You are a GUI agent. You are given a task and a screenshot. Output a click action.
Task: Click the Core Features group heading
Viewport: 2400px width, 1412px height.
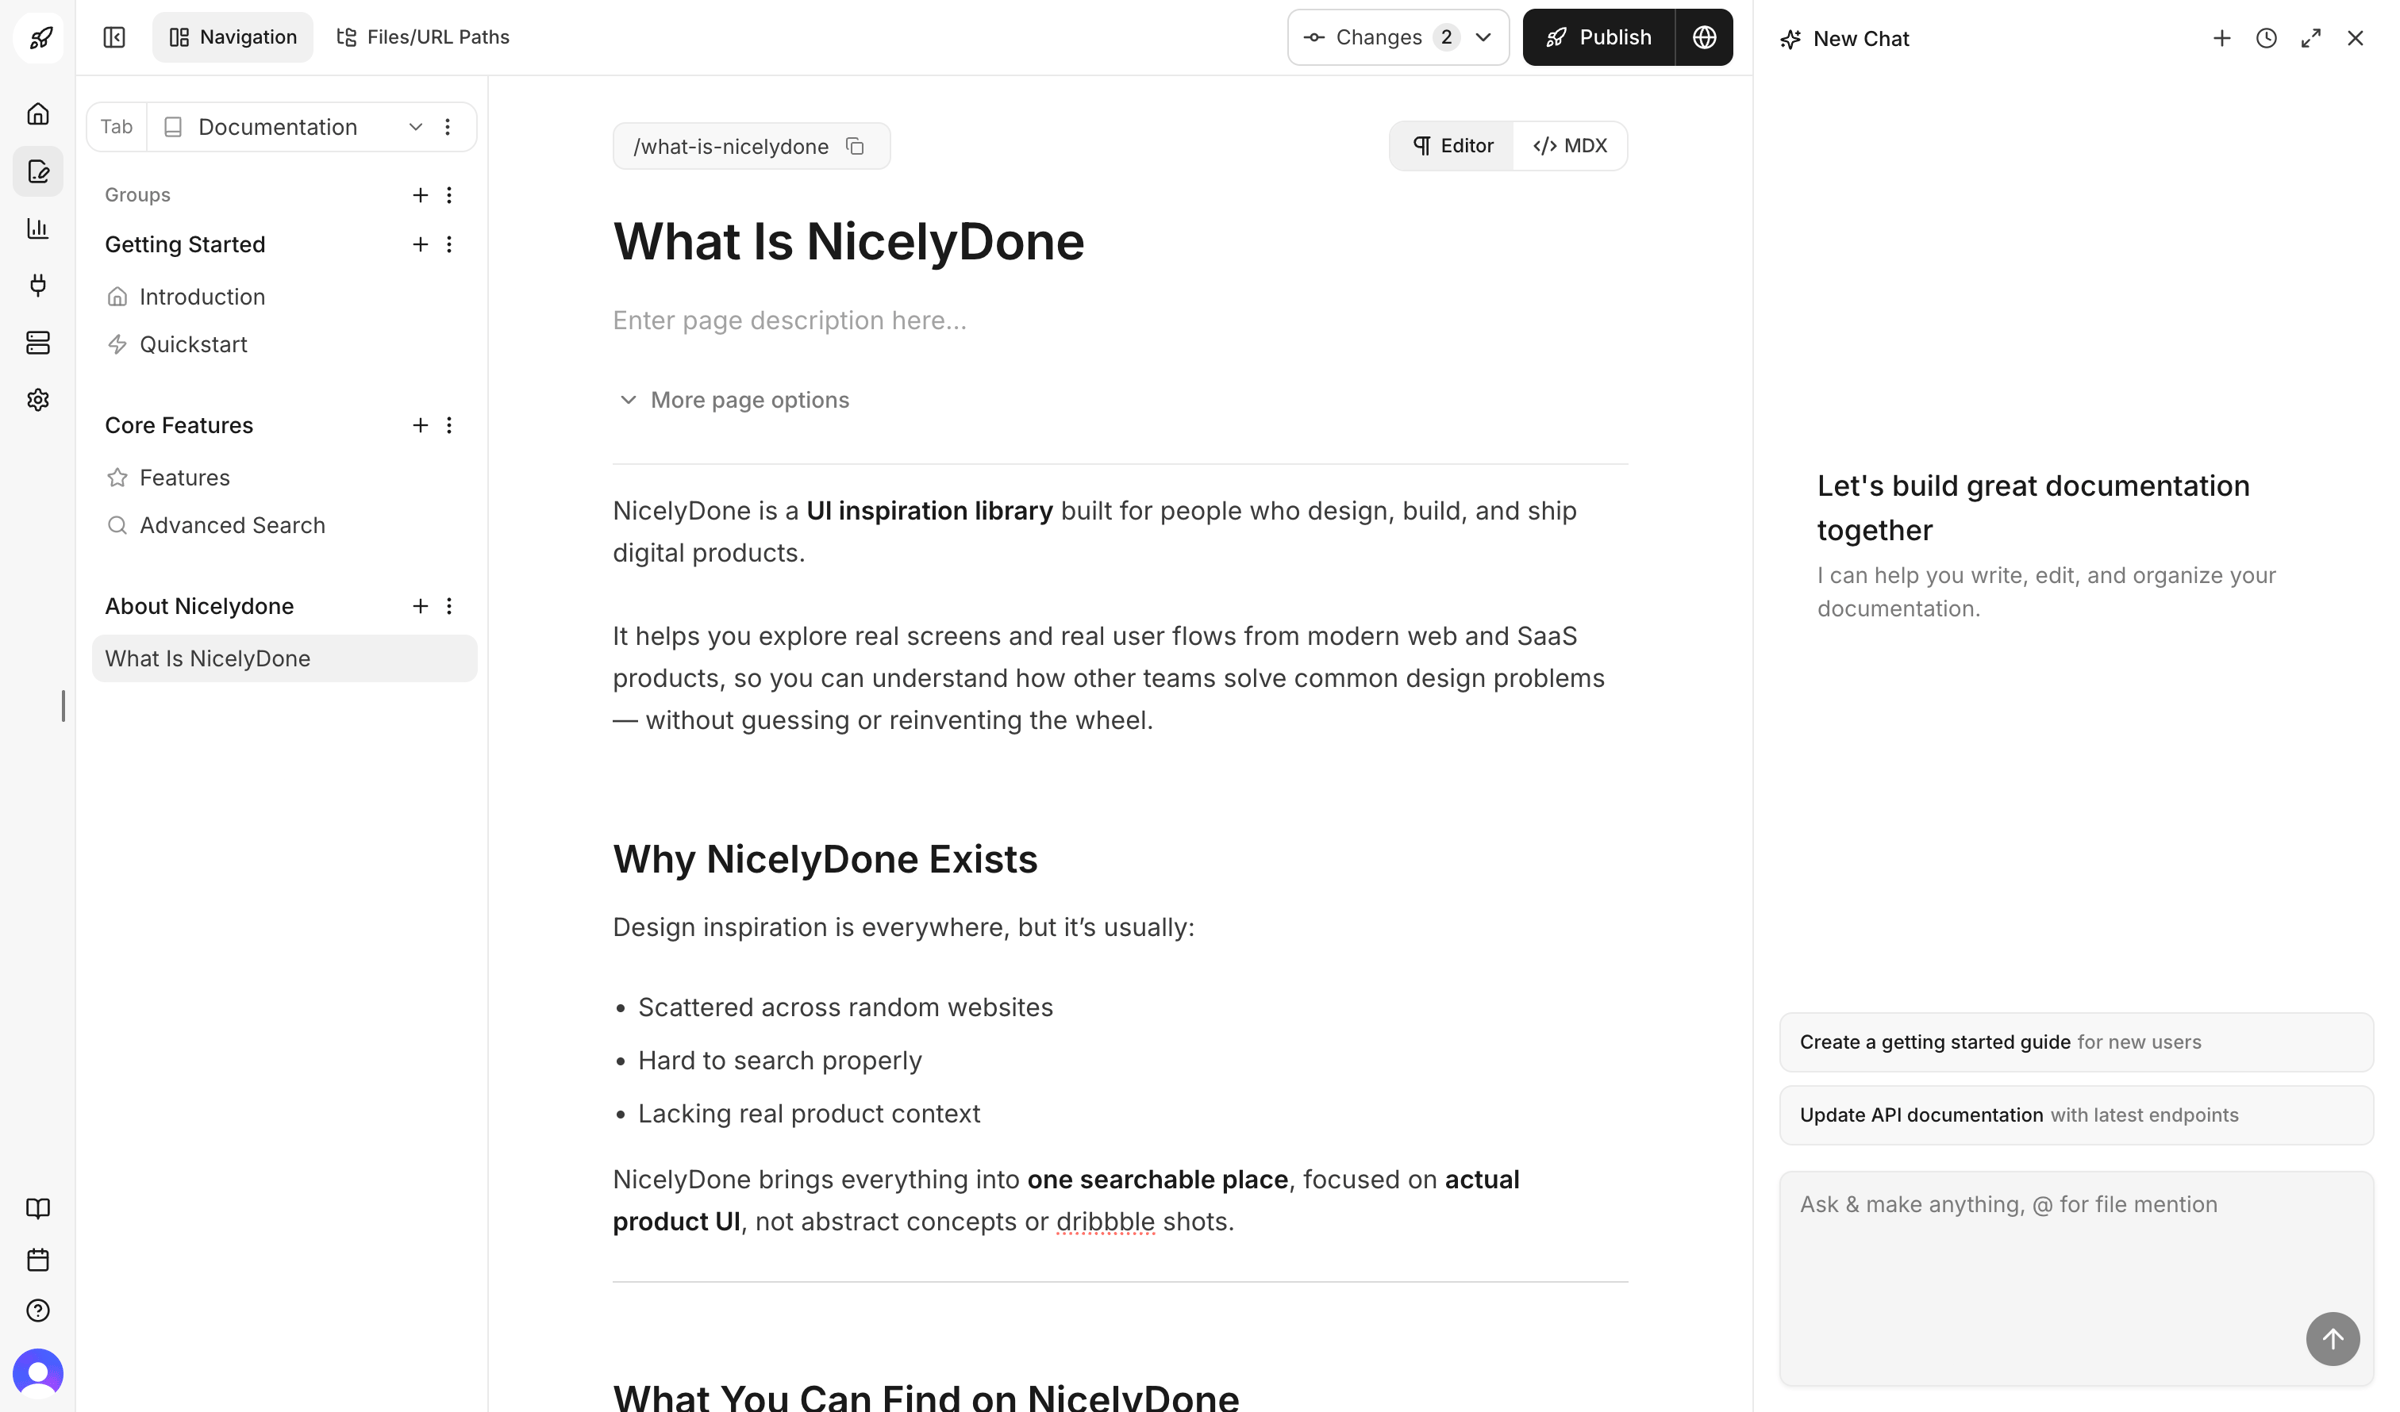pos(179,425)
